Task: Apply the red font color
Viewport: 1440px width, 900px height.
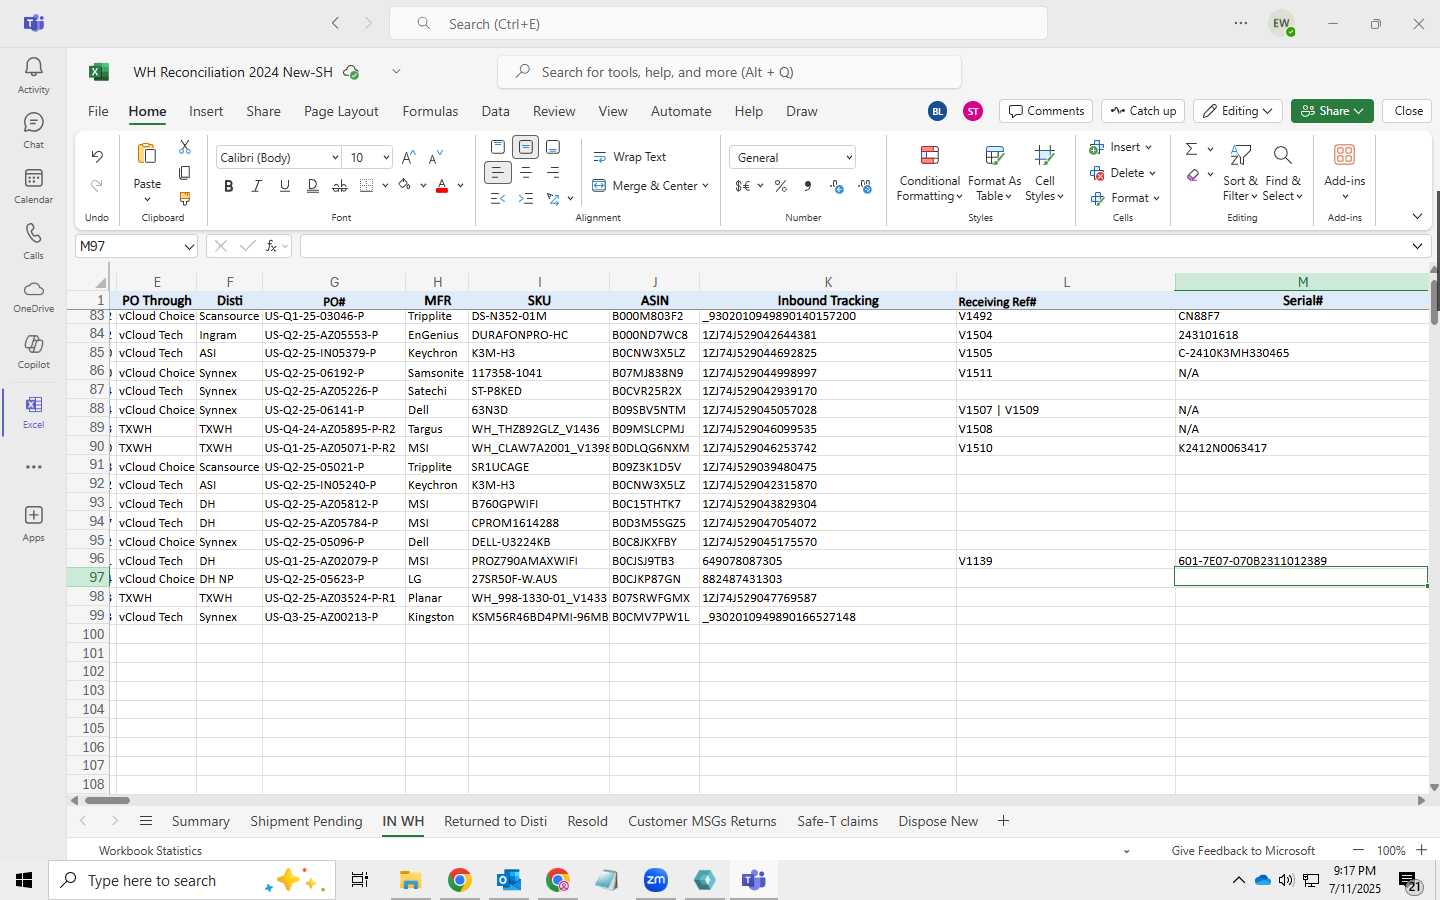Action: 442,186
